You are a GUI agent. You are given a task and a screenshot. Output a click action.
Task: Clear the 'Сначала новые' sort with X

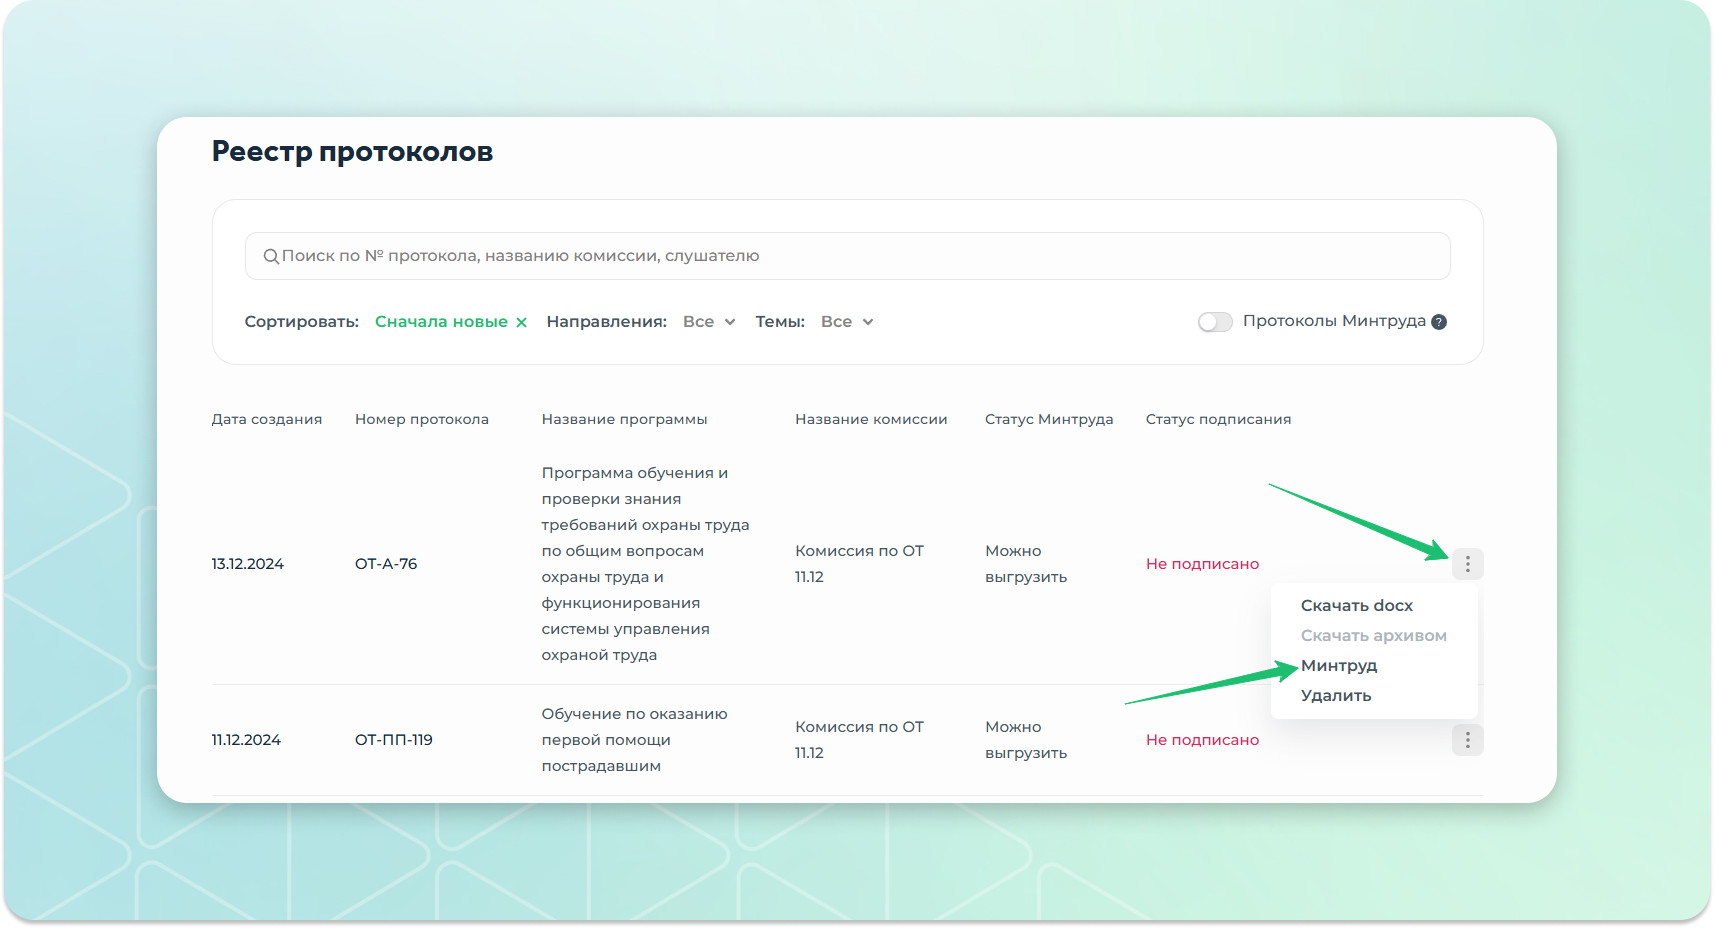(x=521, y=322)
